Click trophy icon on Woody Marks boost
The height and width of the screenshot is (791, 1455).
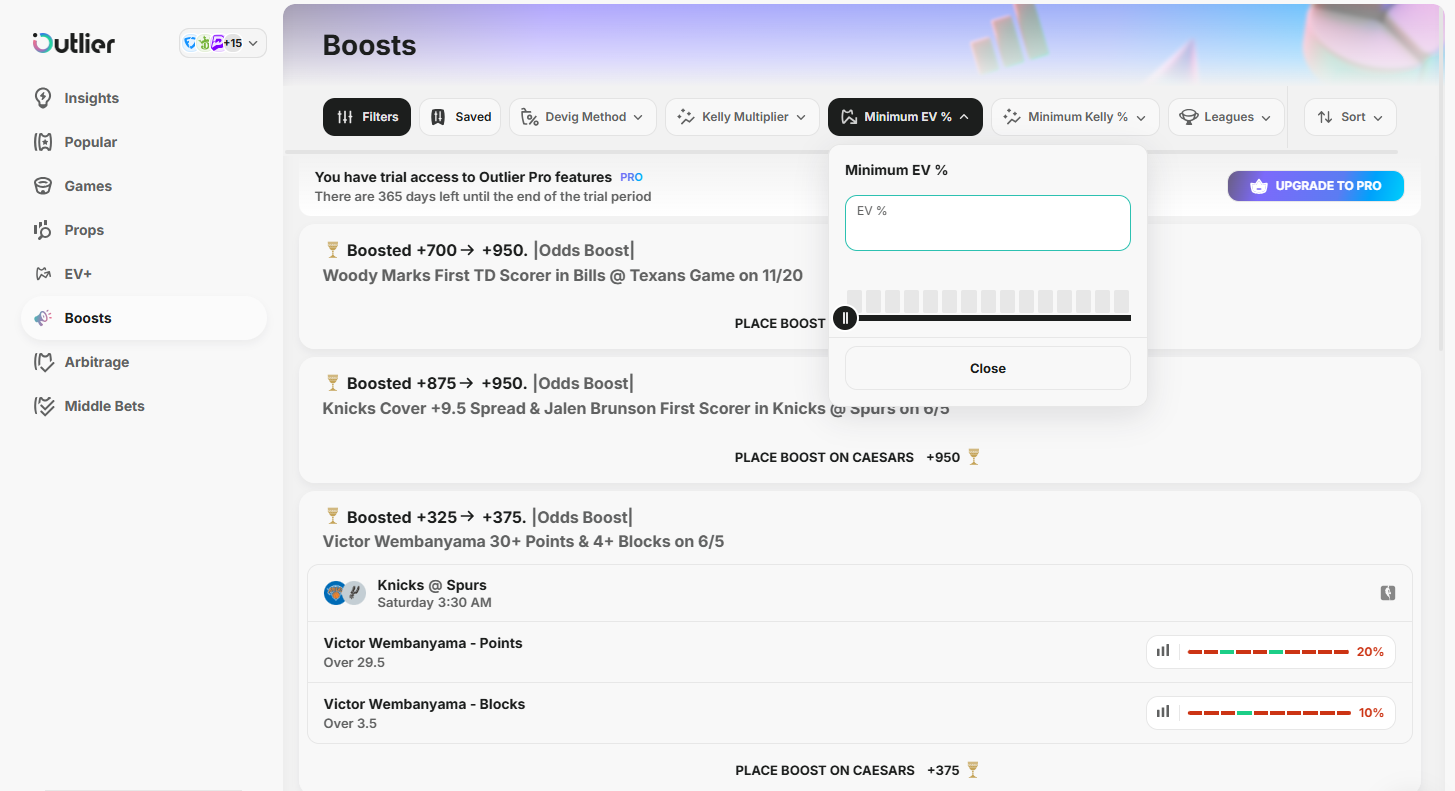pos(333,249)
